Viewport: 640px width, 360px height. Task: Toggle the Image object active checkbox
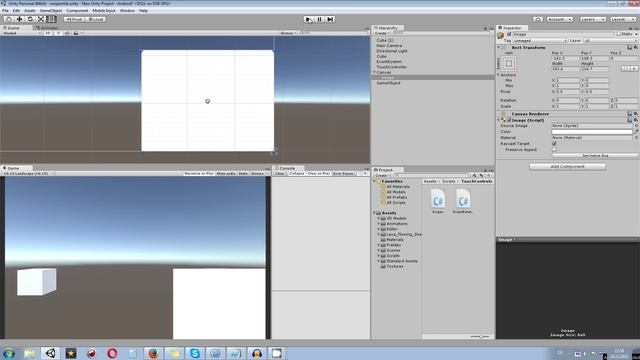[x=509, y=34]
